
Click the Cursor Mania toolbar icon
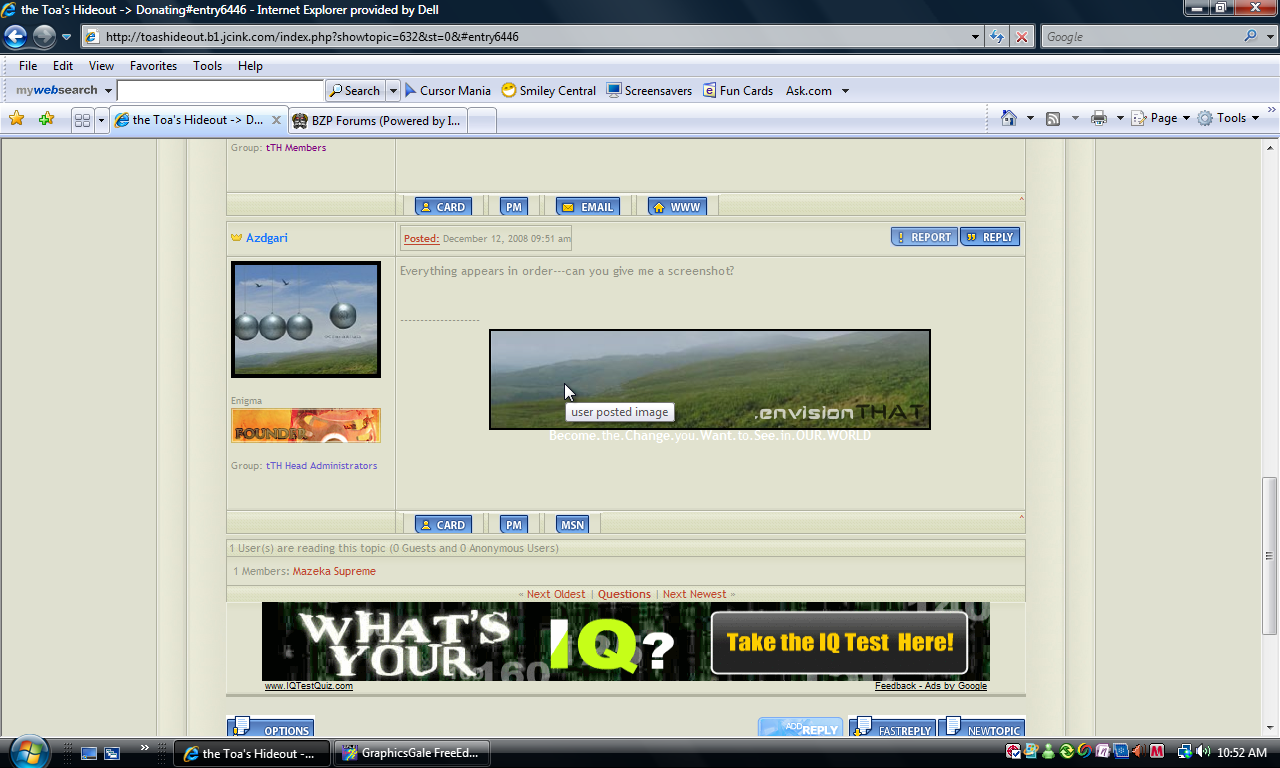click(447, 90)
